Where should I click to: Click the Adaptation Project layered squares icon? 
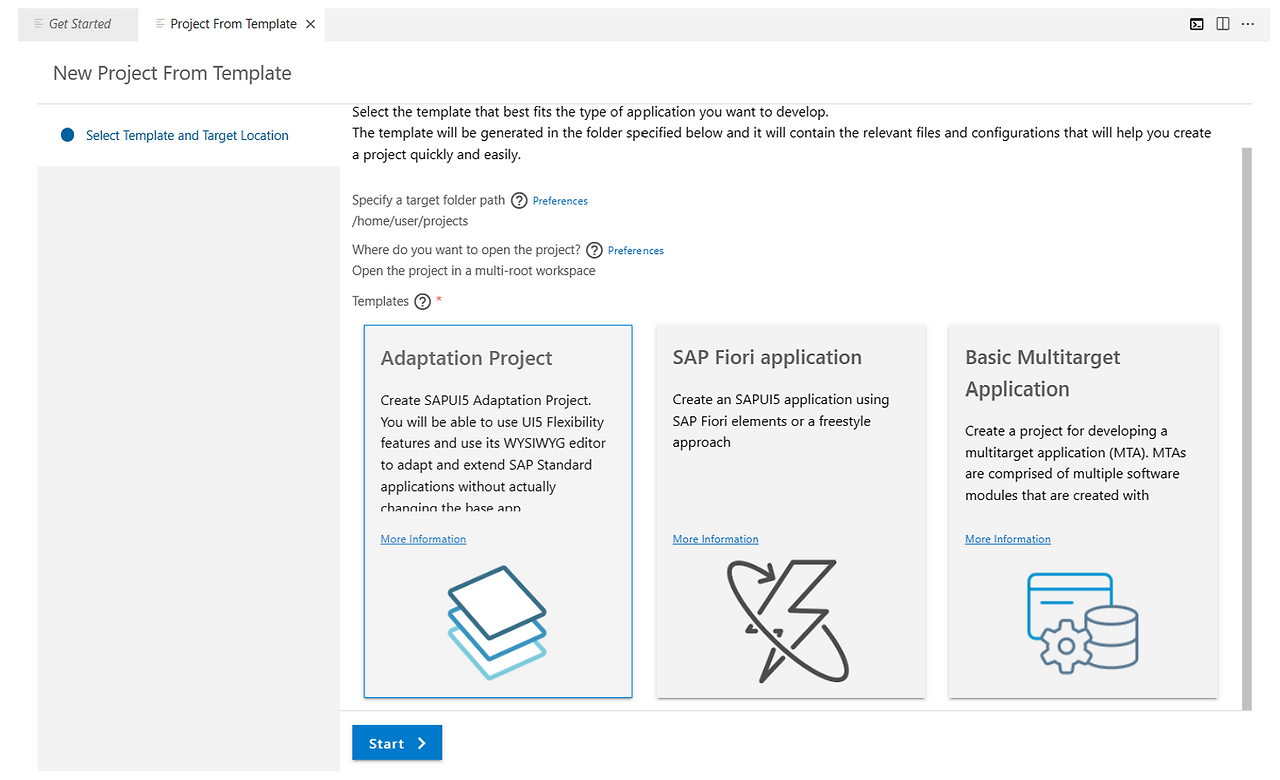click(x=497, y=621)
